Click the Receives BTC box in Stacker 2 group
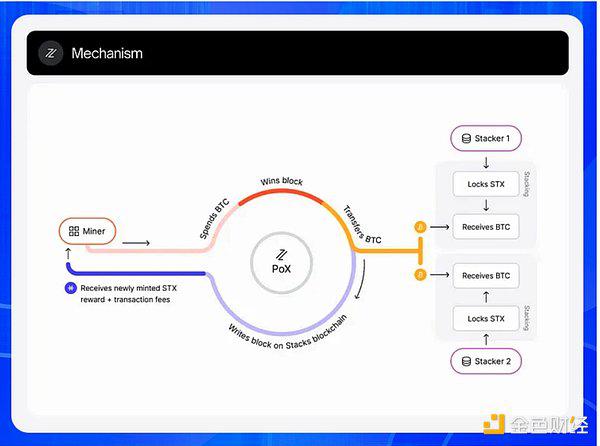 coord(486,275)
